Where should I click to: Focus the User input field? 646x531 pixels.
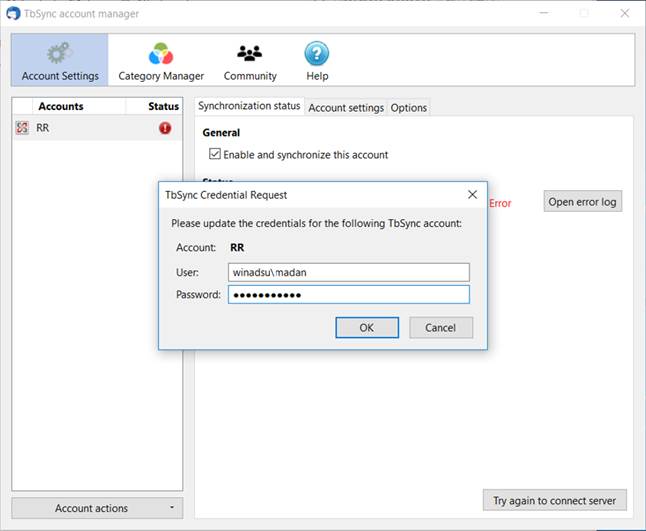[349, 272]
